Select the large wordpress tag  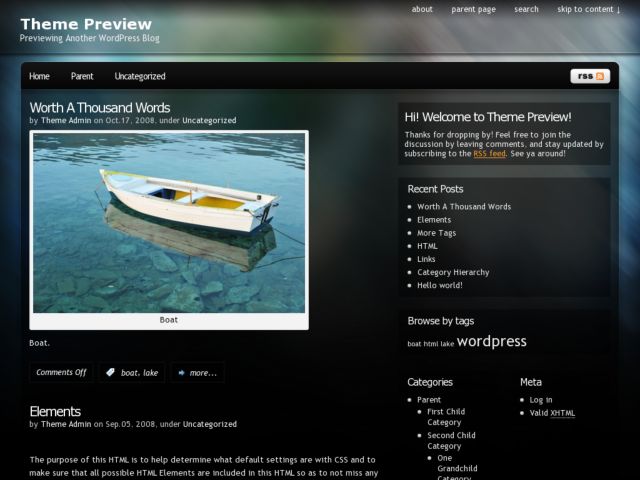[491, 341]
